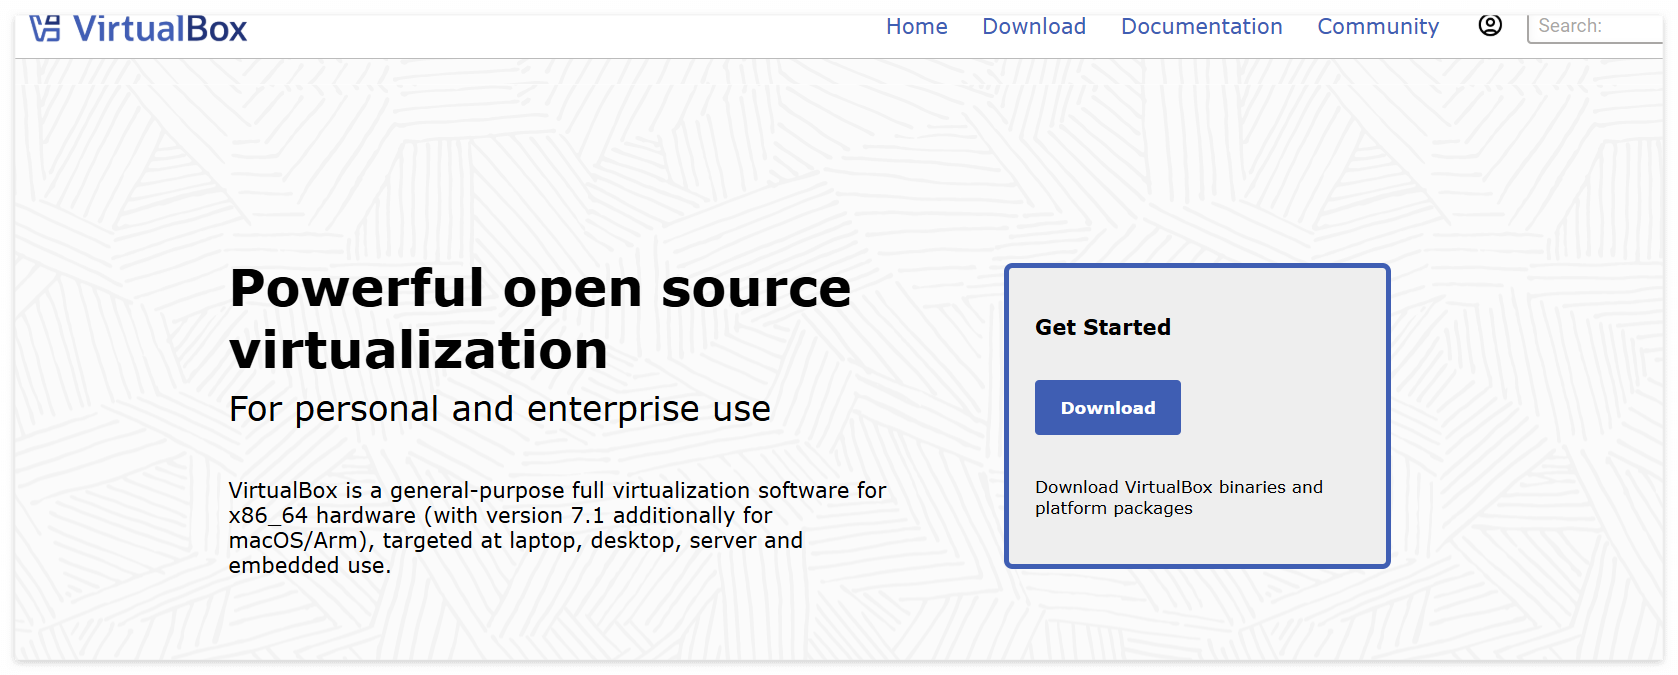Click the VirtualBox description paragraph
The width and height of the screenshot is (1678, 675).
click(x=557, y=527)
